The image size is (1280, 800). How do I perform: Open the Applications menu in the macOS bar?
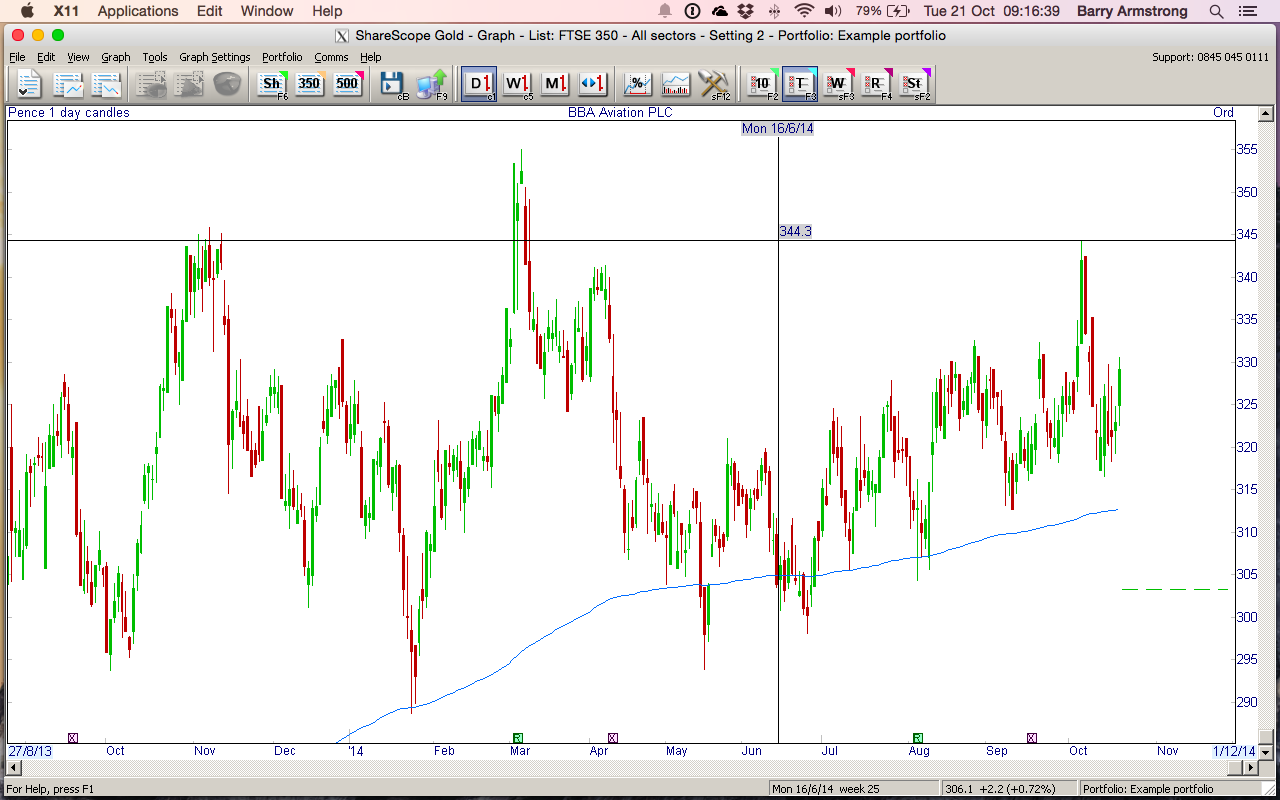point(138,11)
